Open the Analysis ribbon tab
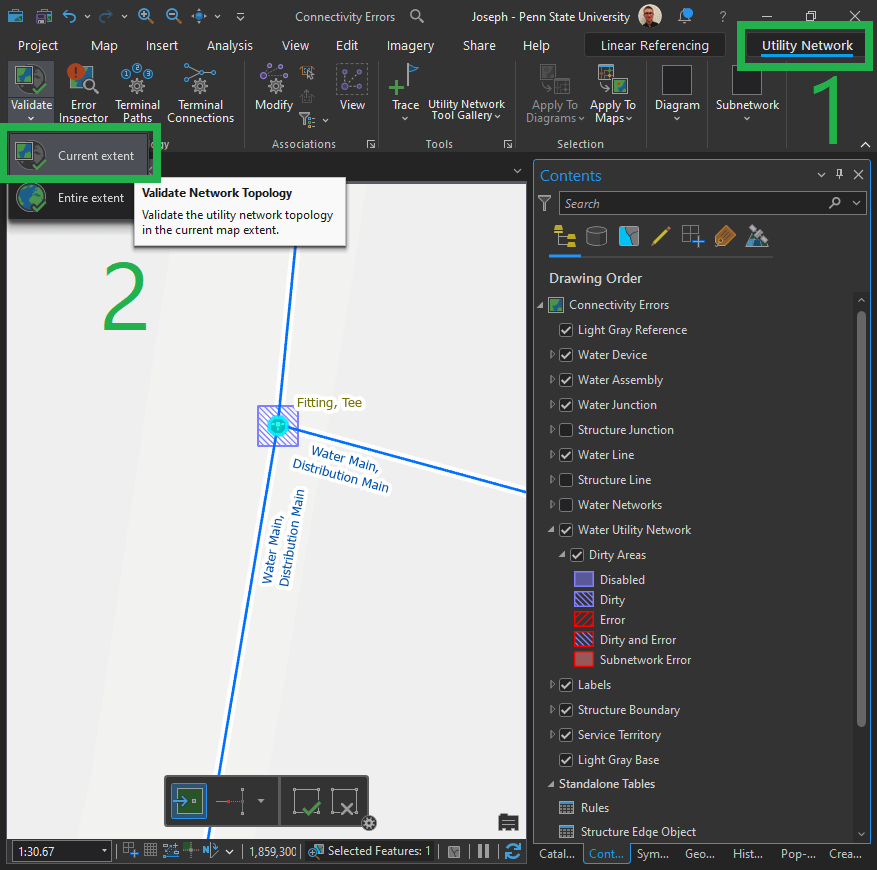This screenshot has width=877, height=870. [229, 45]
